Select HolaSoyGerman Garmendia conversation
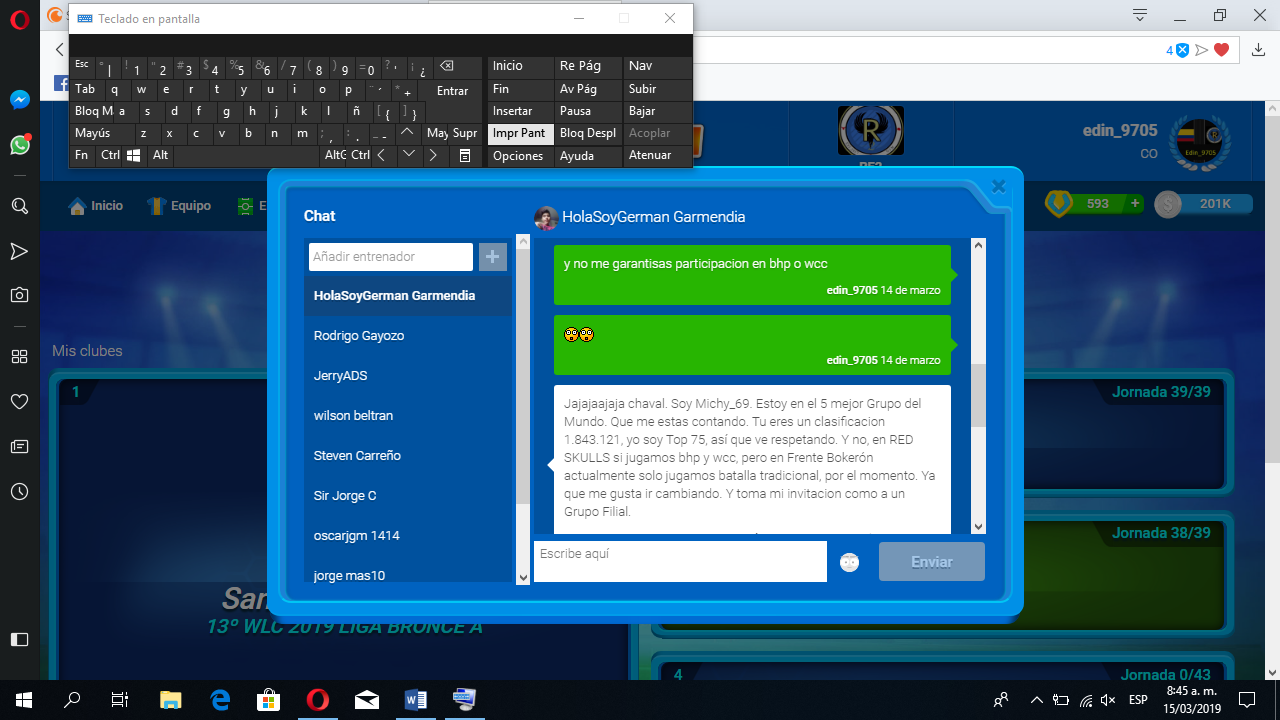This screenshot has height=720, width=1280. click(408, 296)
